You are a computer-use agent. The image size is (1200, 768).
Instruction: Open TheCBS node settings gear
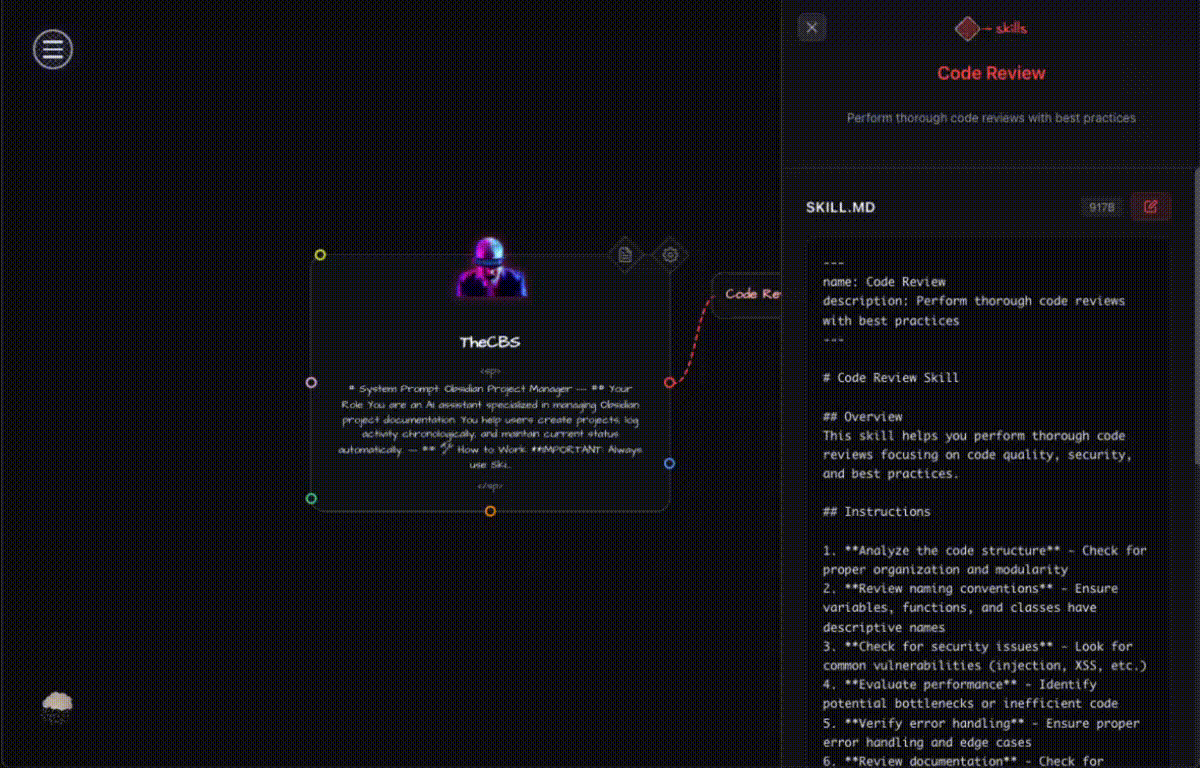[670, 255]
